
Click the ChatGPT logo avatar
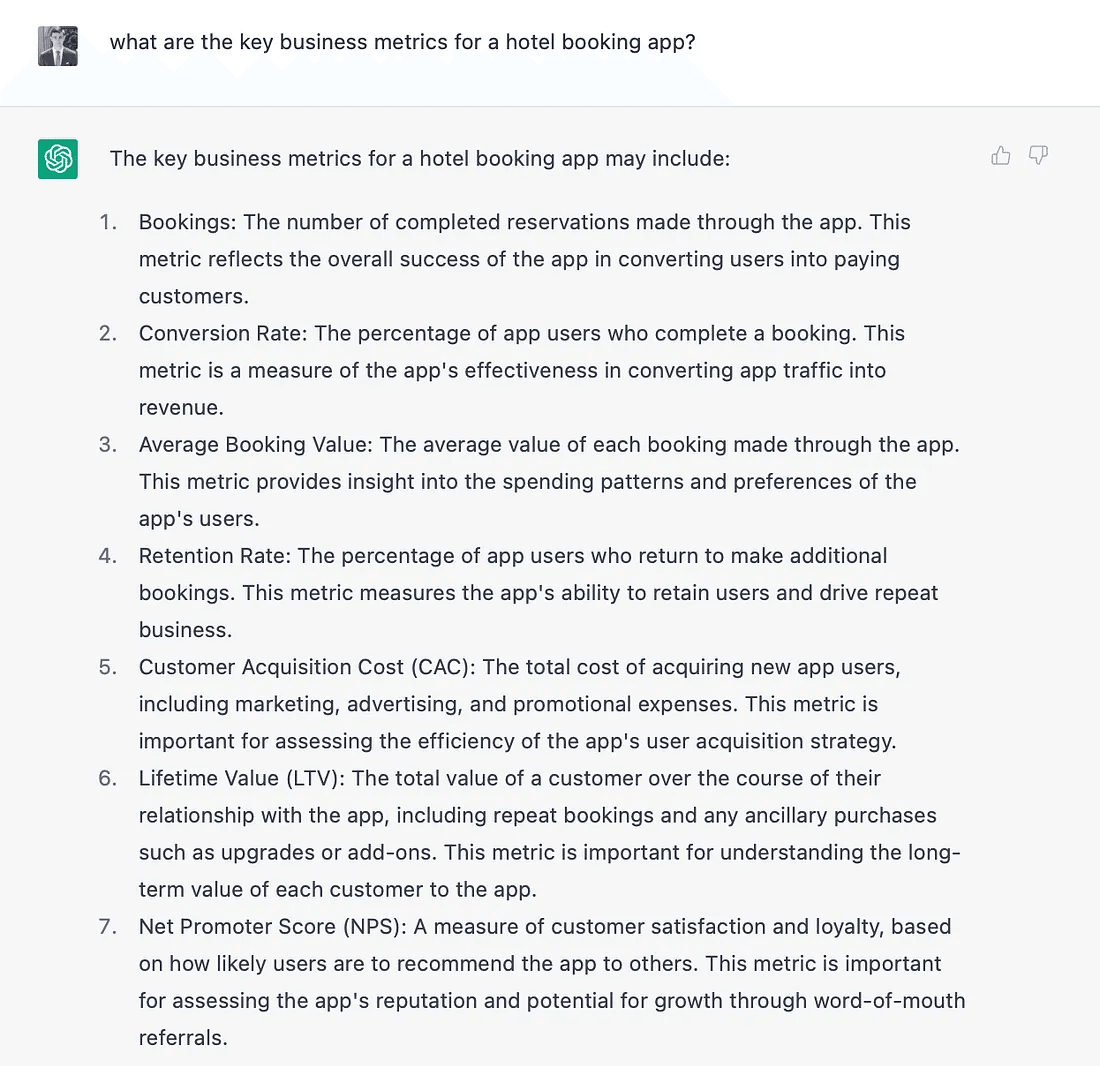(x=58, y=159)
